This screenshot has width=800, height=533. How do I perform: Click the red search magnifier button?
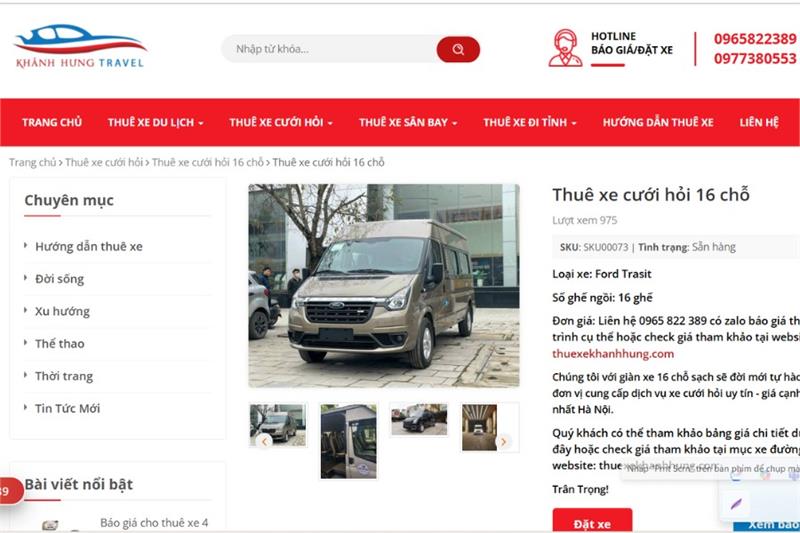[x=458, y=49]
